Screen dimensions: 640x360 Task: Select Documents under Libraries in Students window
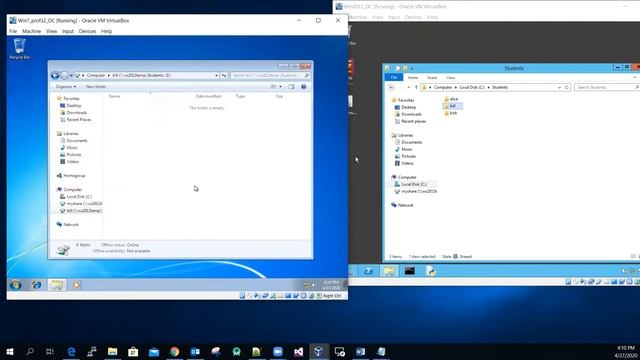point(408,142)
